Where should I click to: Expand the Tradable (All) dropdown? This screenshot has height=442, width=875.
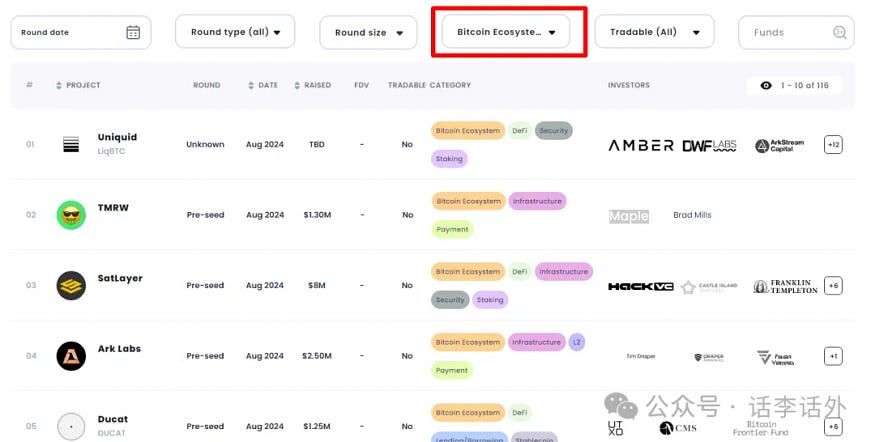[654, 32]
